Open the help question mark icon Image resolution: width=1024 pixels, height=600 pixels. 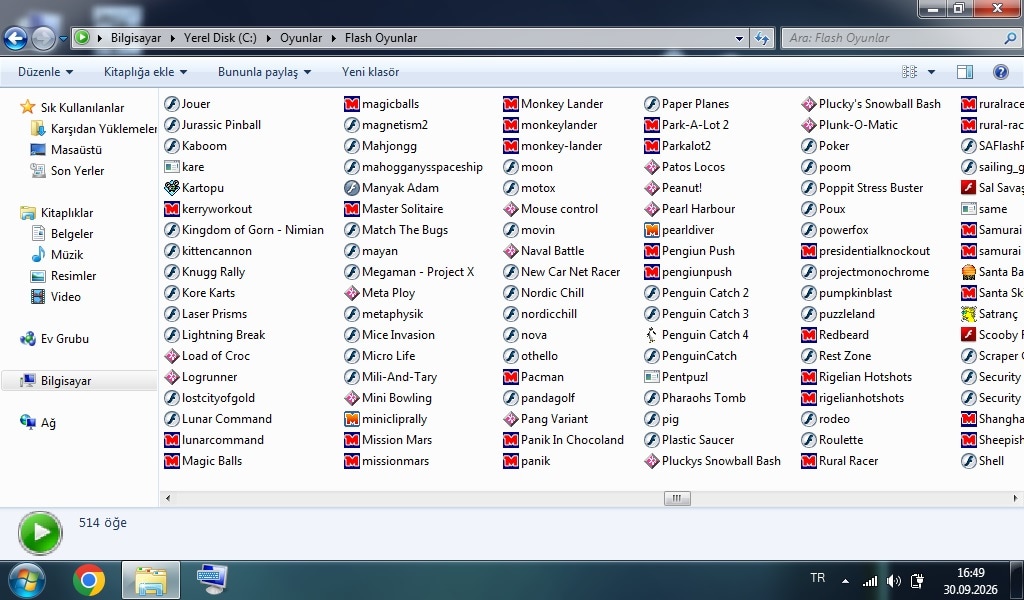pos(1000,72)
